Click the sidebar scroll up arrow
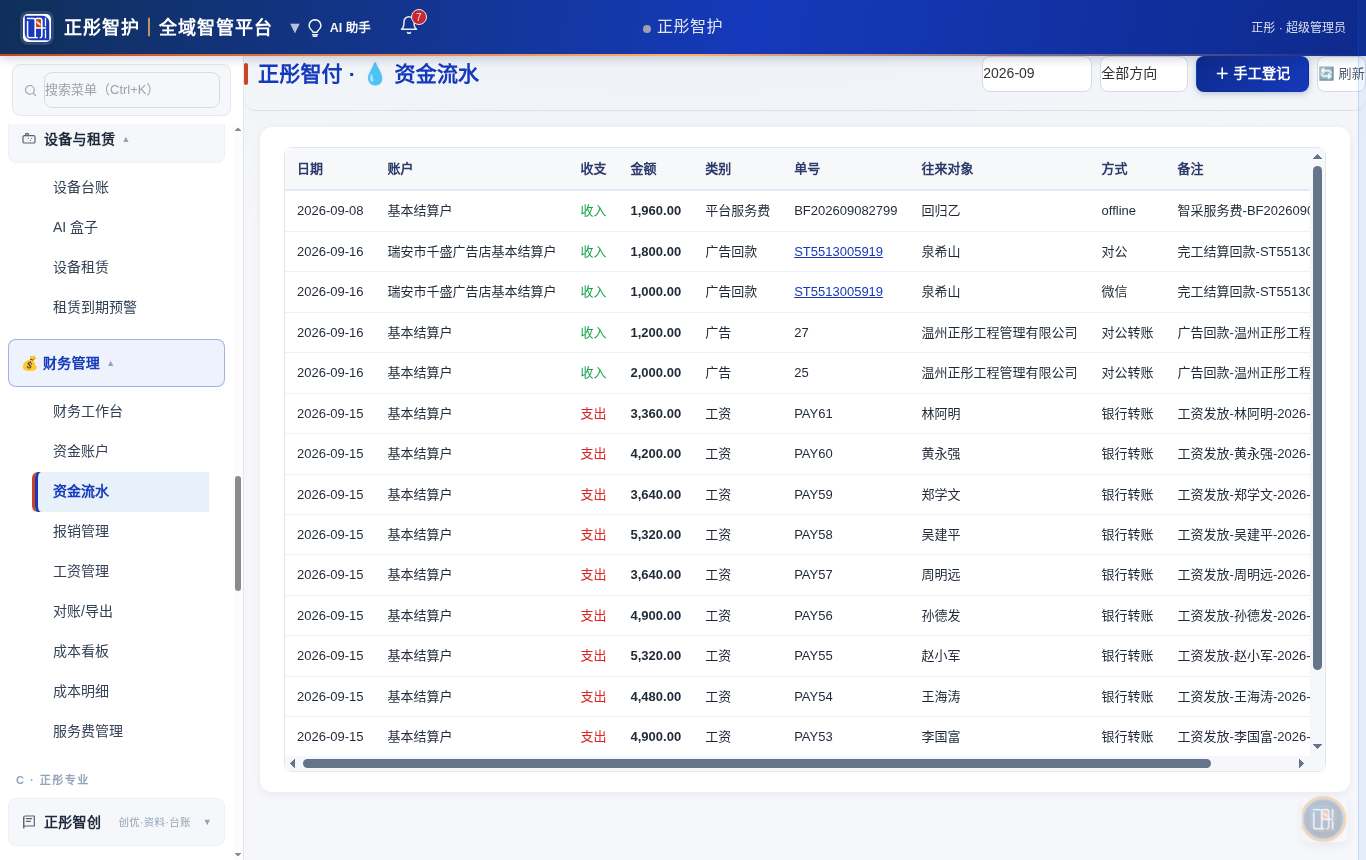This screenshot has height=860, width=1366. pos(238,129)
